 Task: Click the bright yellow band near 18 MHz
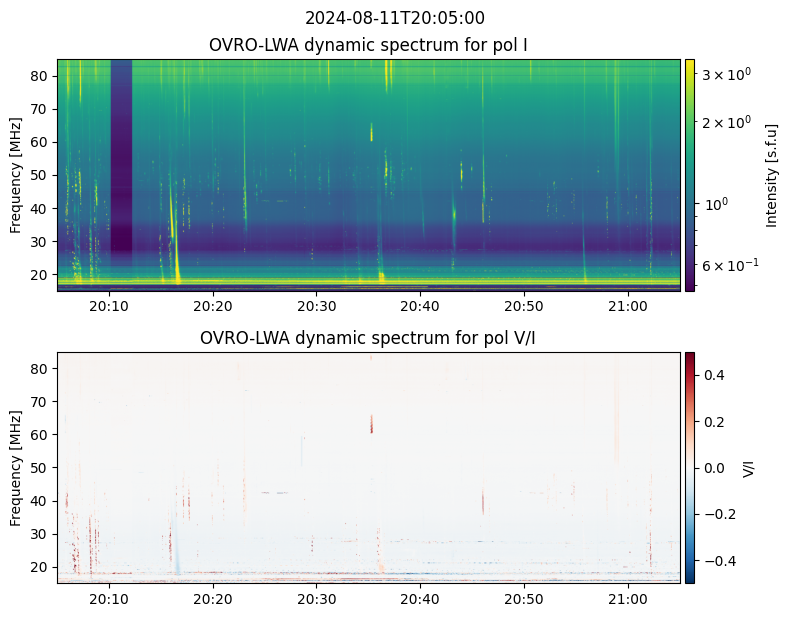369,281
